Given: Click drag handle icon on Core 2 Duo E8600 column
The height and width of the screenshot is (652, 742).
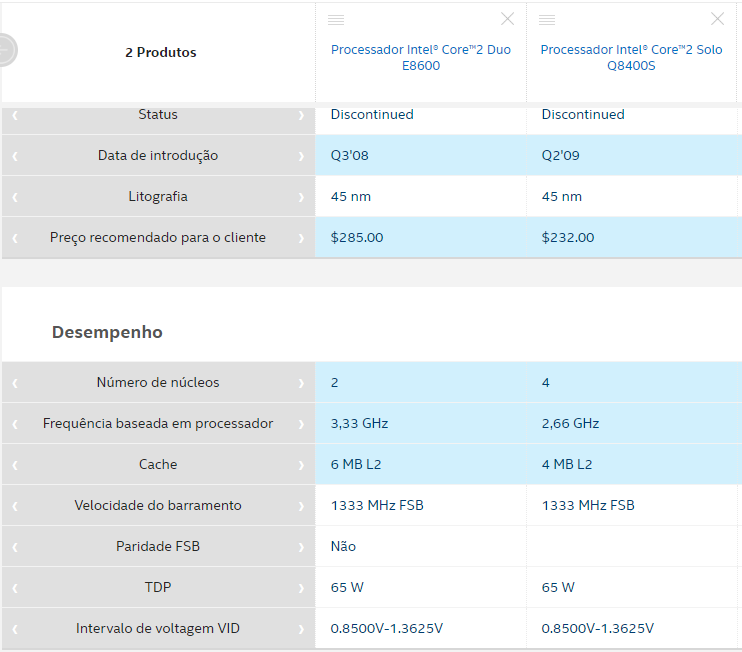Looking at the screenshot, I should click(336, 20).
